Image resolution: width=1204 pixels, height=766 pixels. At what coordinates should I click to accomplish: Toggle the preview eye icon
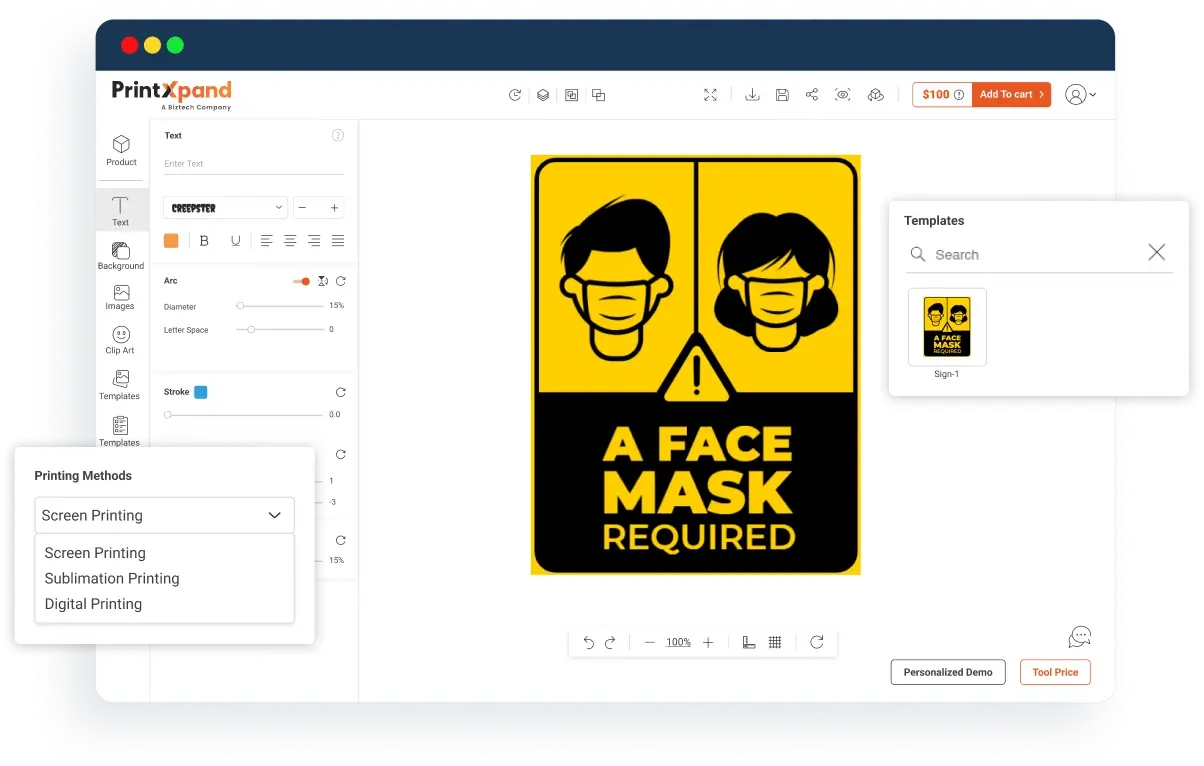click(x=843, y=95)
